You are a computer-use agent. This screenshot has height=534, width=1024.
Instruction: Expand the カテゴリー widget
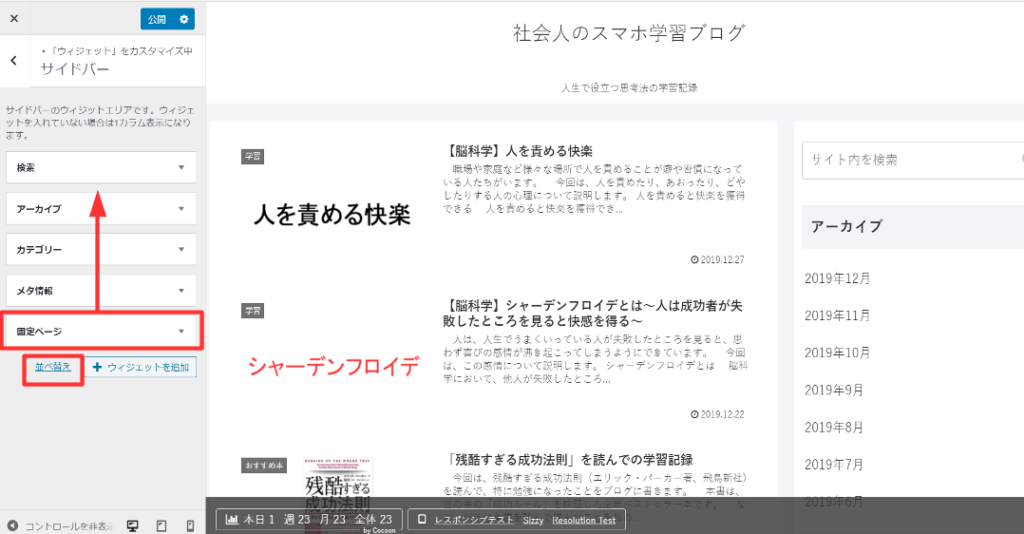(x=101, y=249)
